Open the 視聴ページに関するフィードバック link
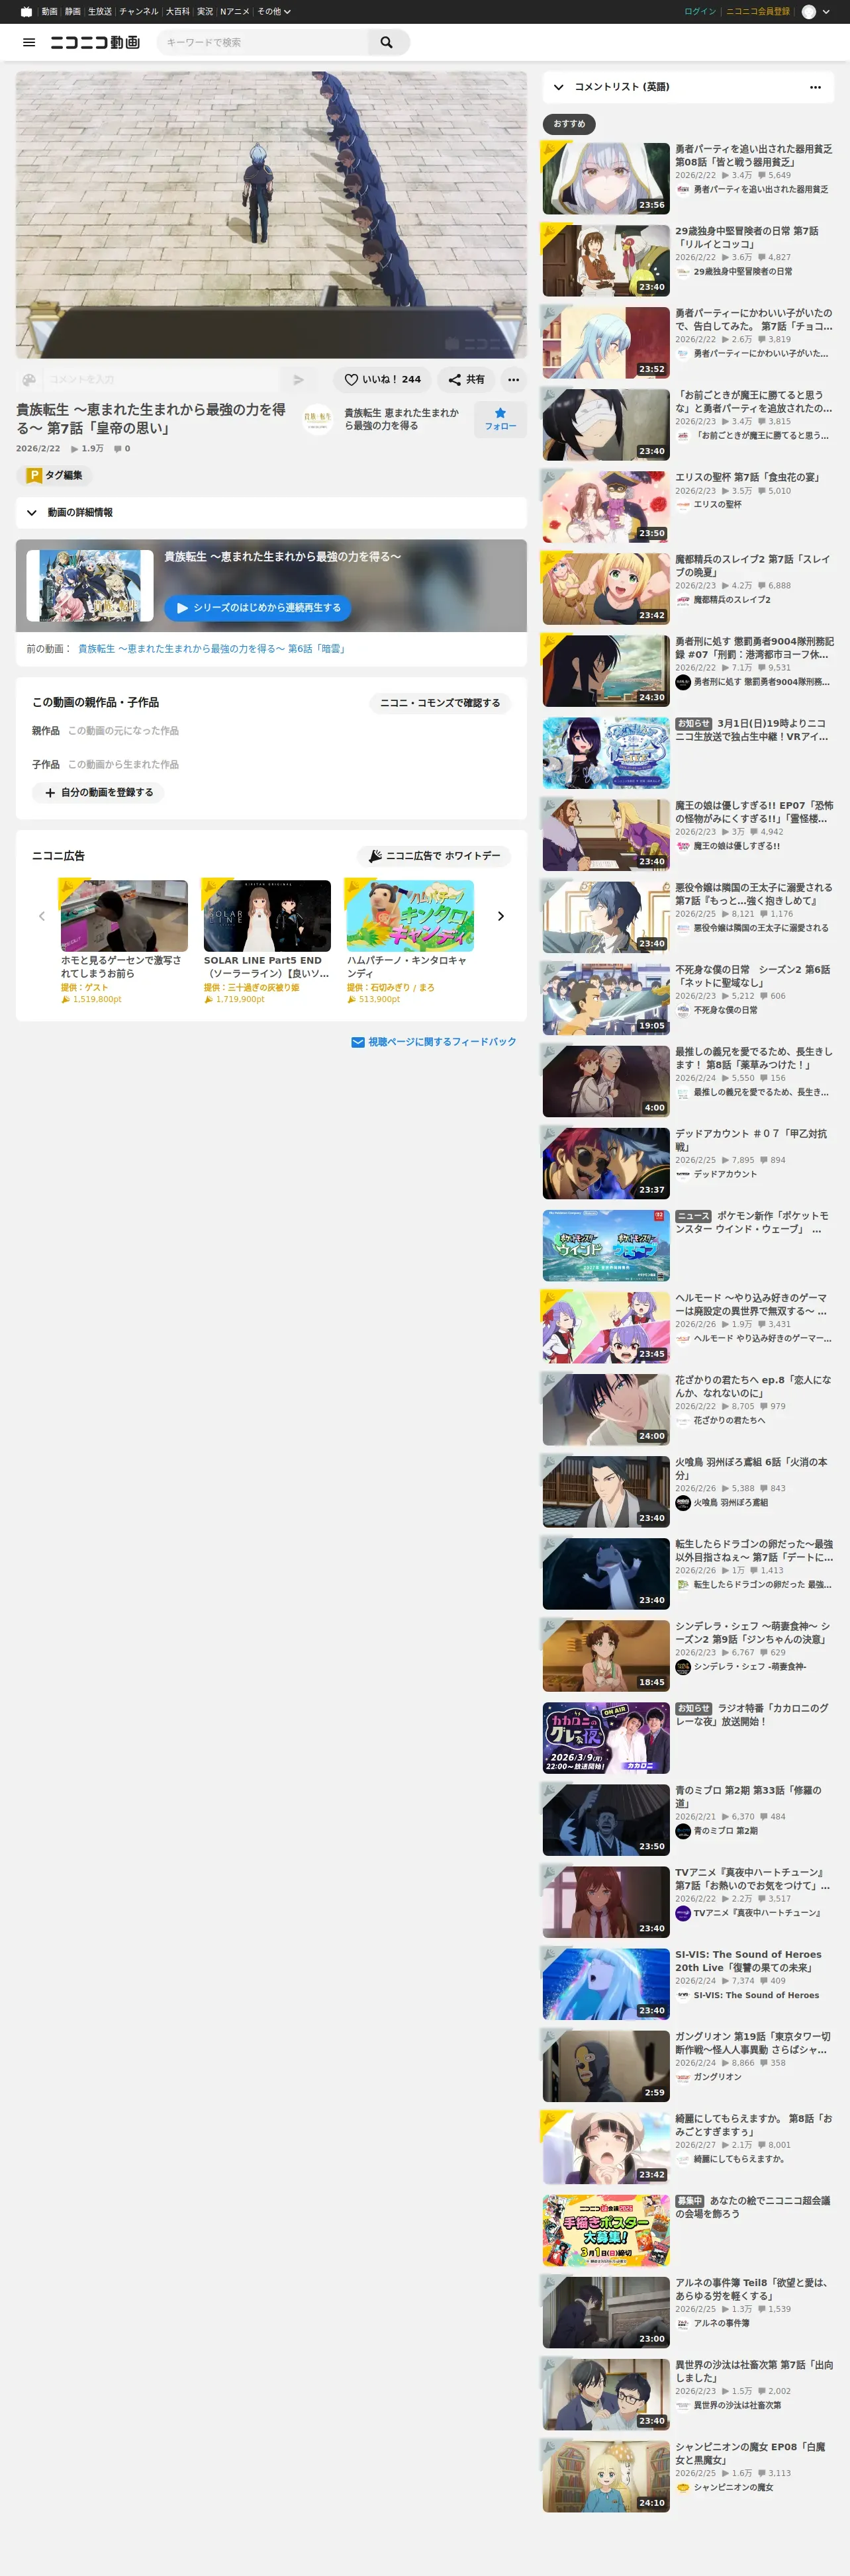This screenshot has width=850, height=2576. [x=434, y=1042]
